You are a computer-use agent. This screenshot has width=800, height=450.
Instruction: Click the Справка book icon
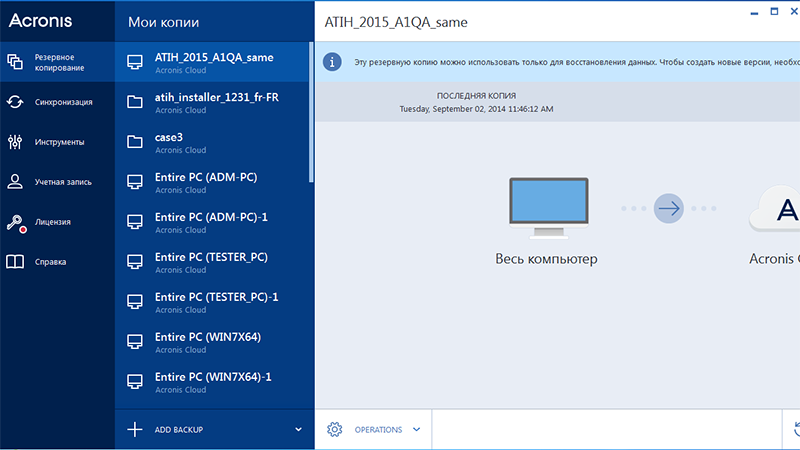tap(15, 262)
